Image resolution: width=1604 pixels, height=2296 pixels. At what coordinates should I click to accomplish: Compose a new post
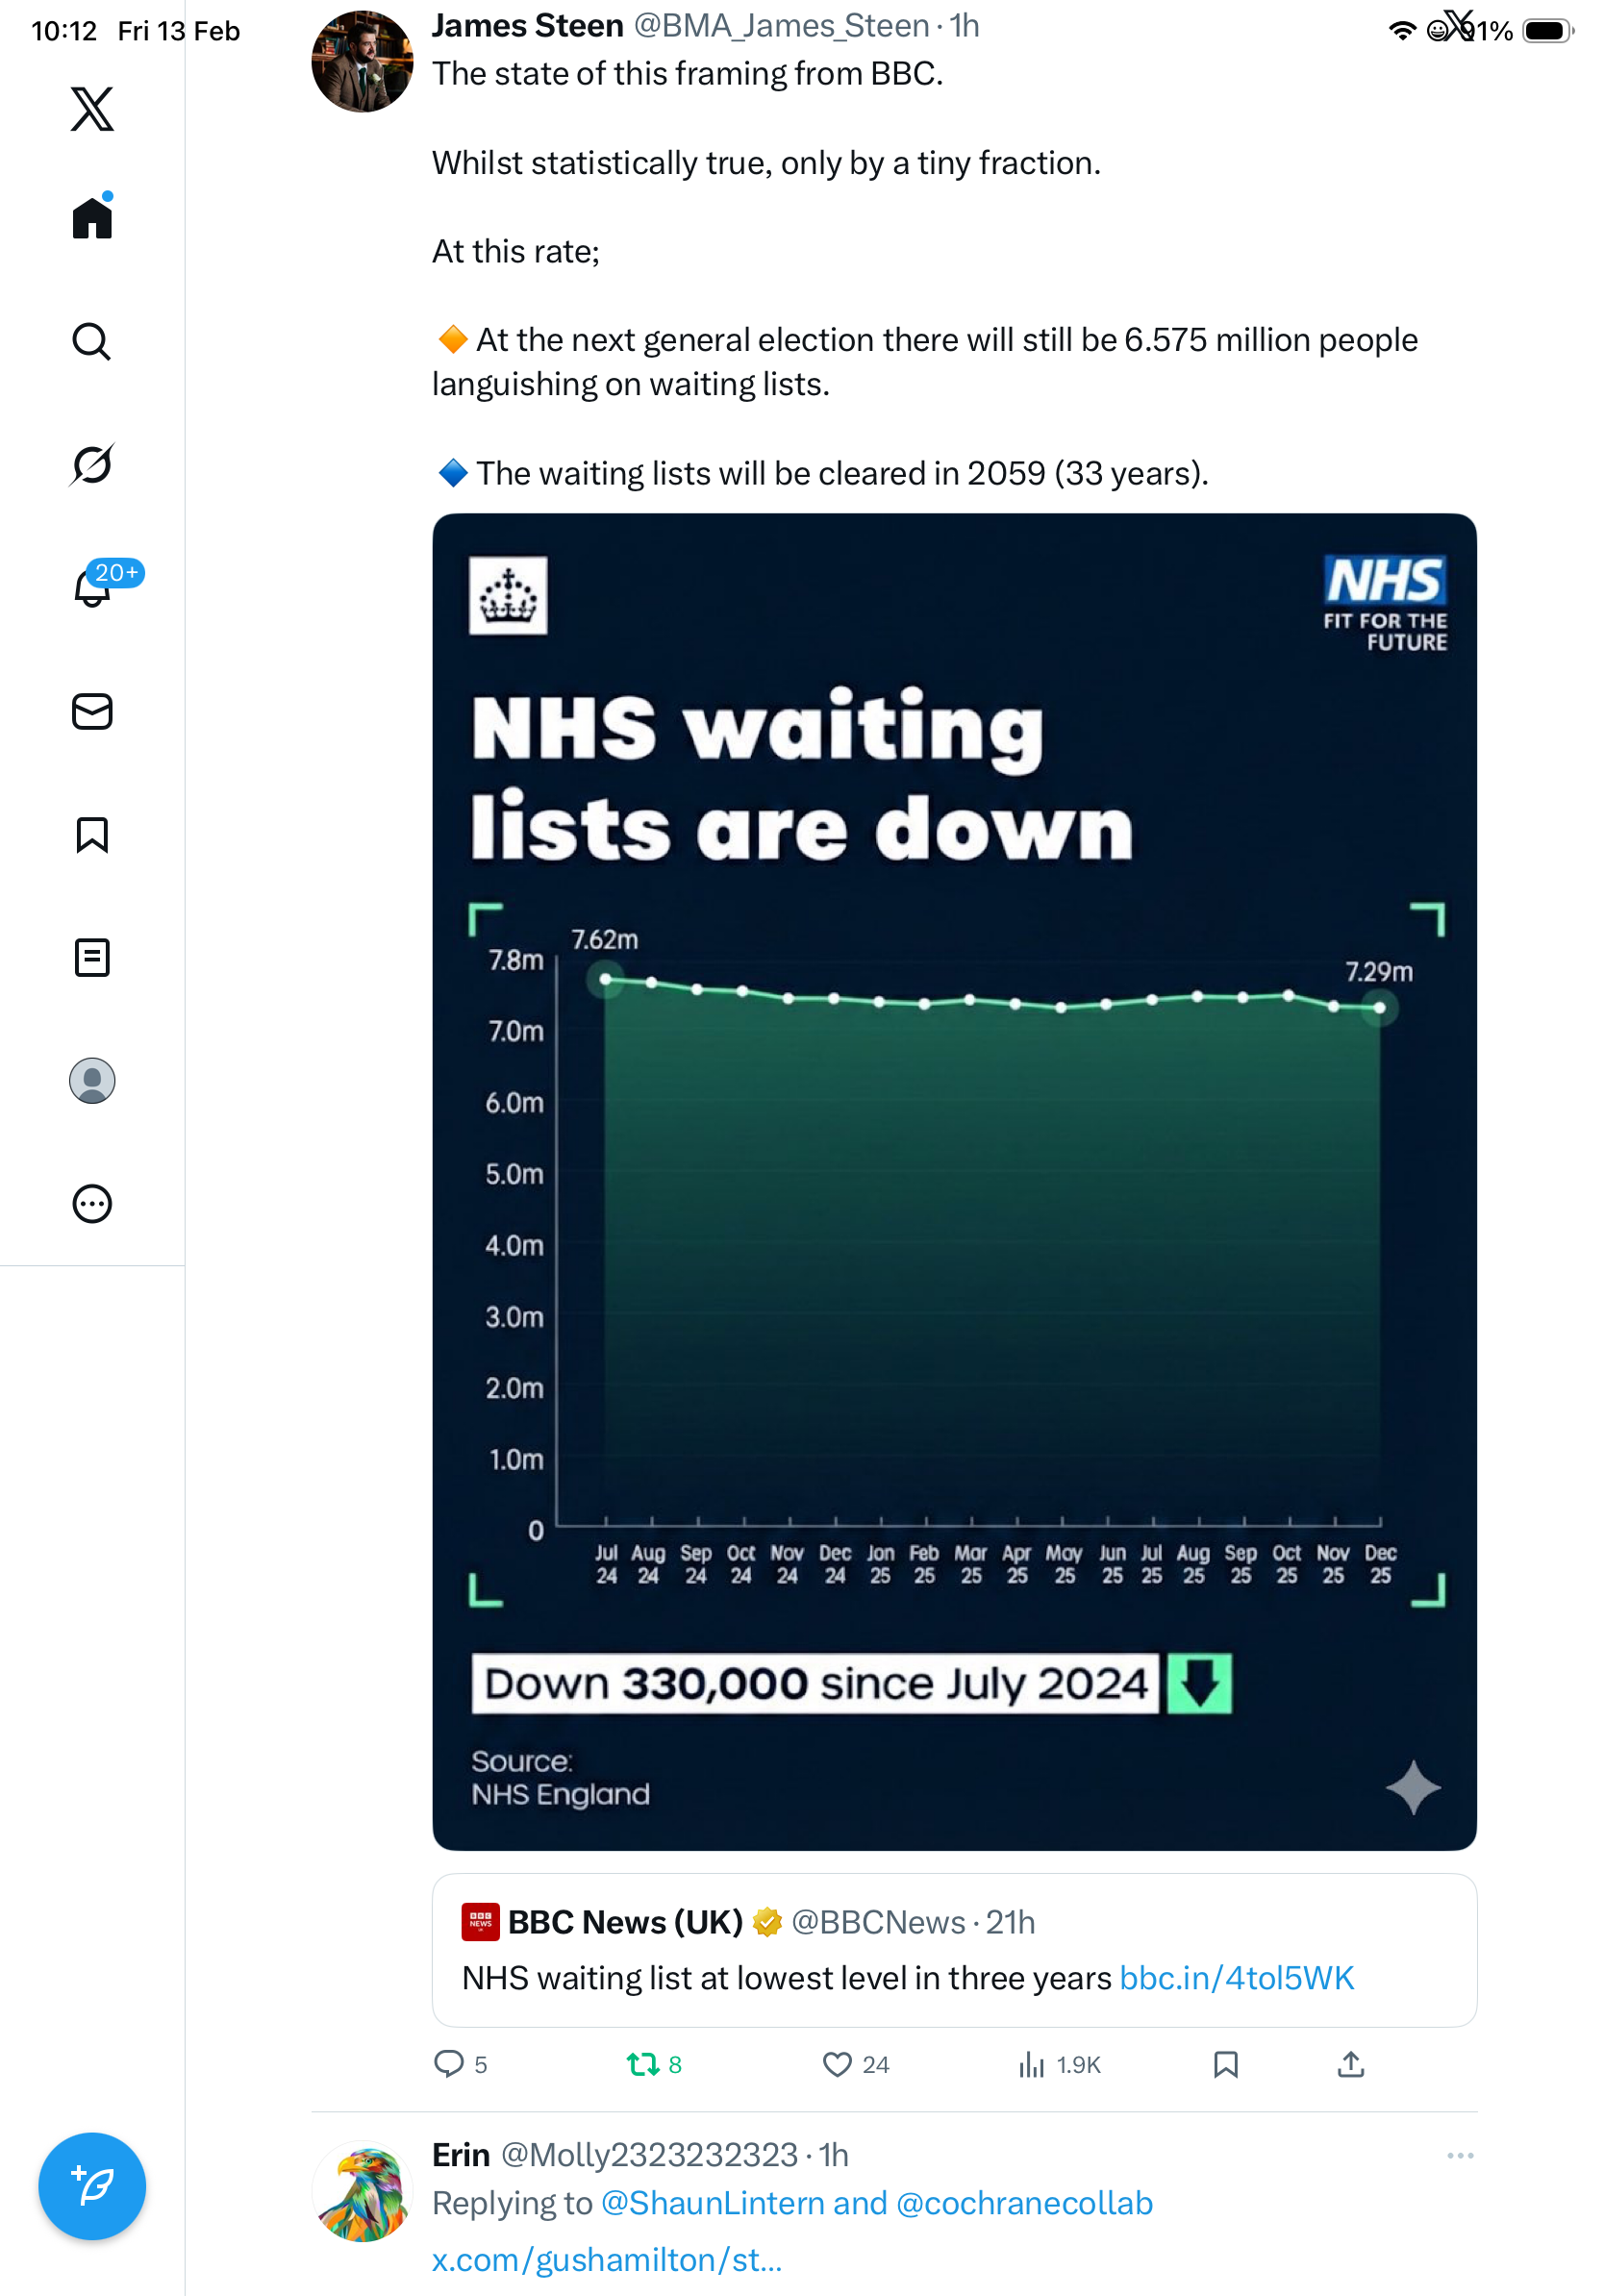(x=92, y=2186)
